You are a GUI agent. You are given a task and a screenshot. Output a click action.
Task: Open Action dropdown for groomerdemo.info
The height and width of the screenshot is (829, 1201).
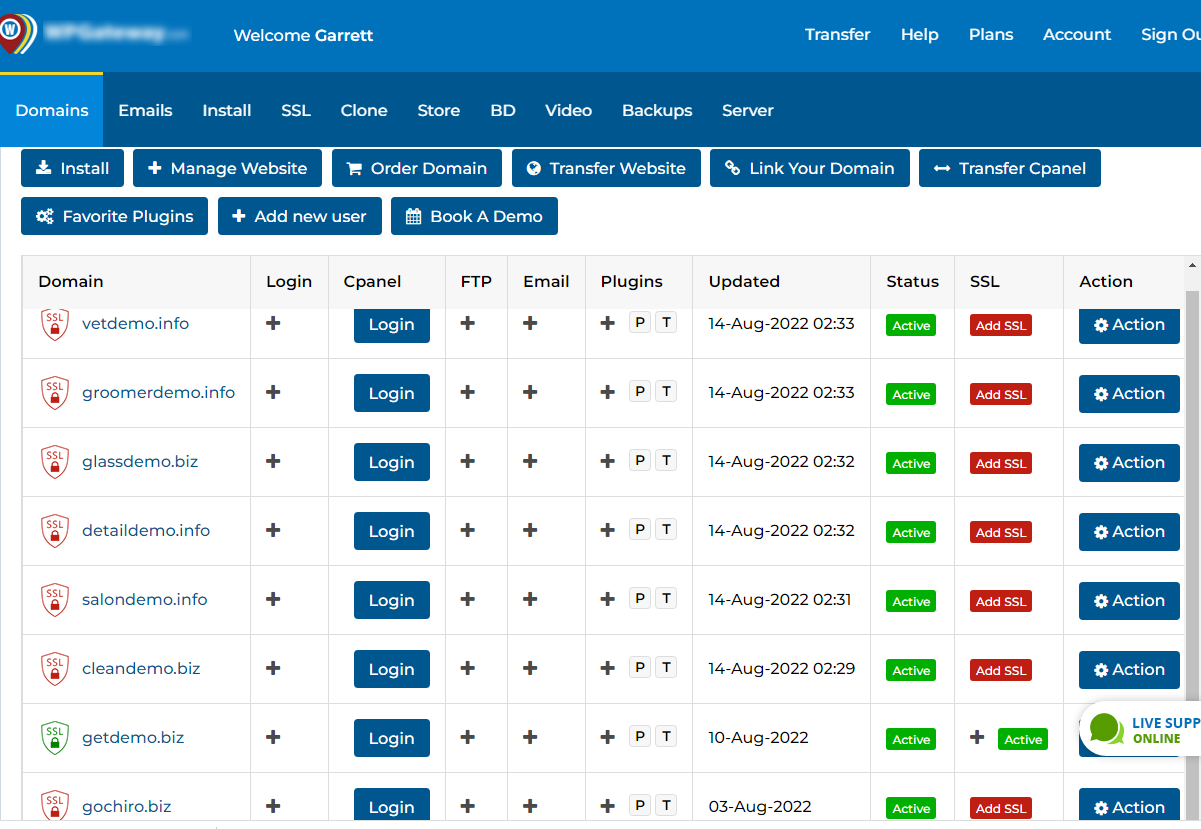[1129, 394]
